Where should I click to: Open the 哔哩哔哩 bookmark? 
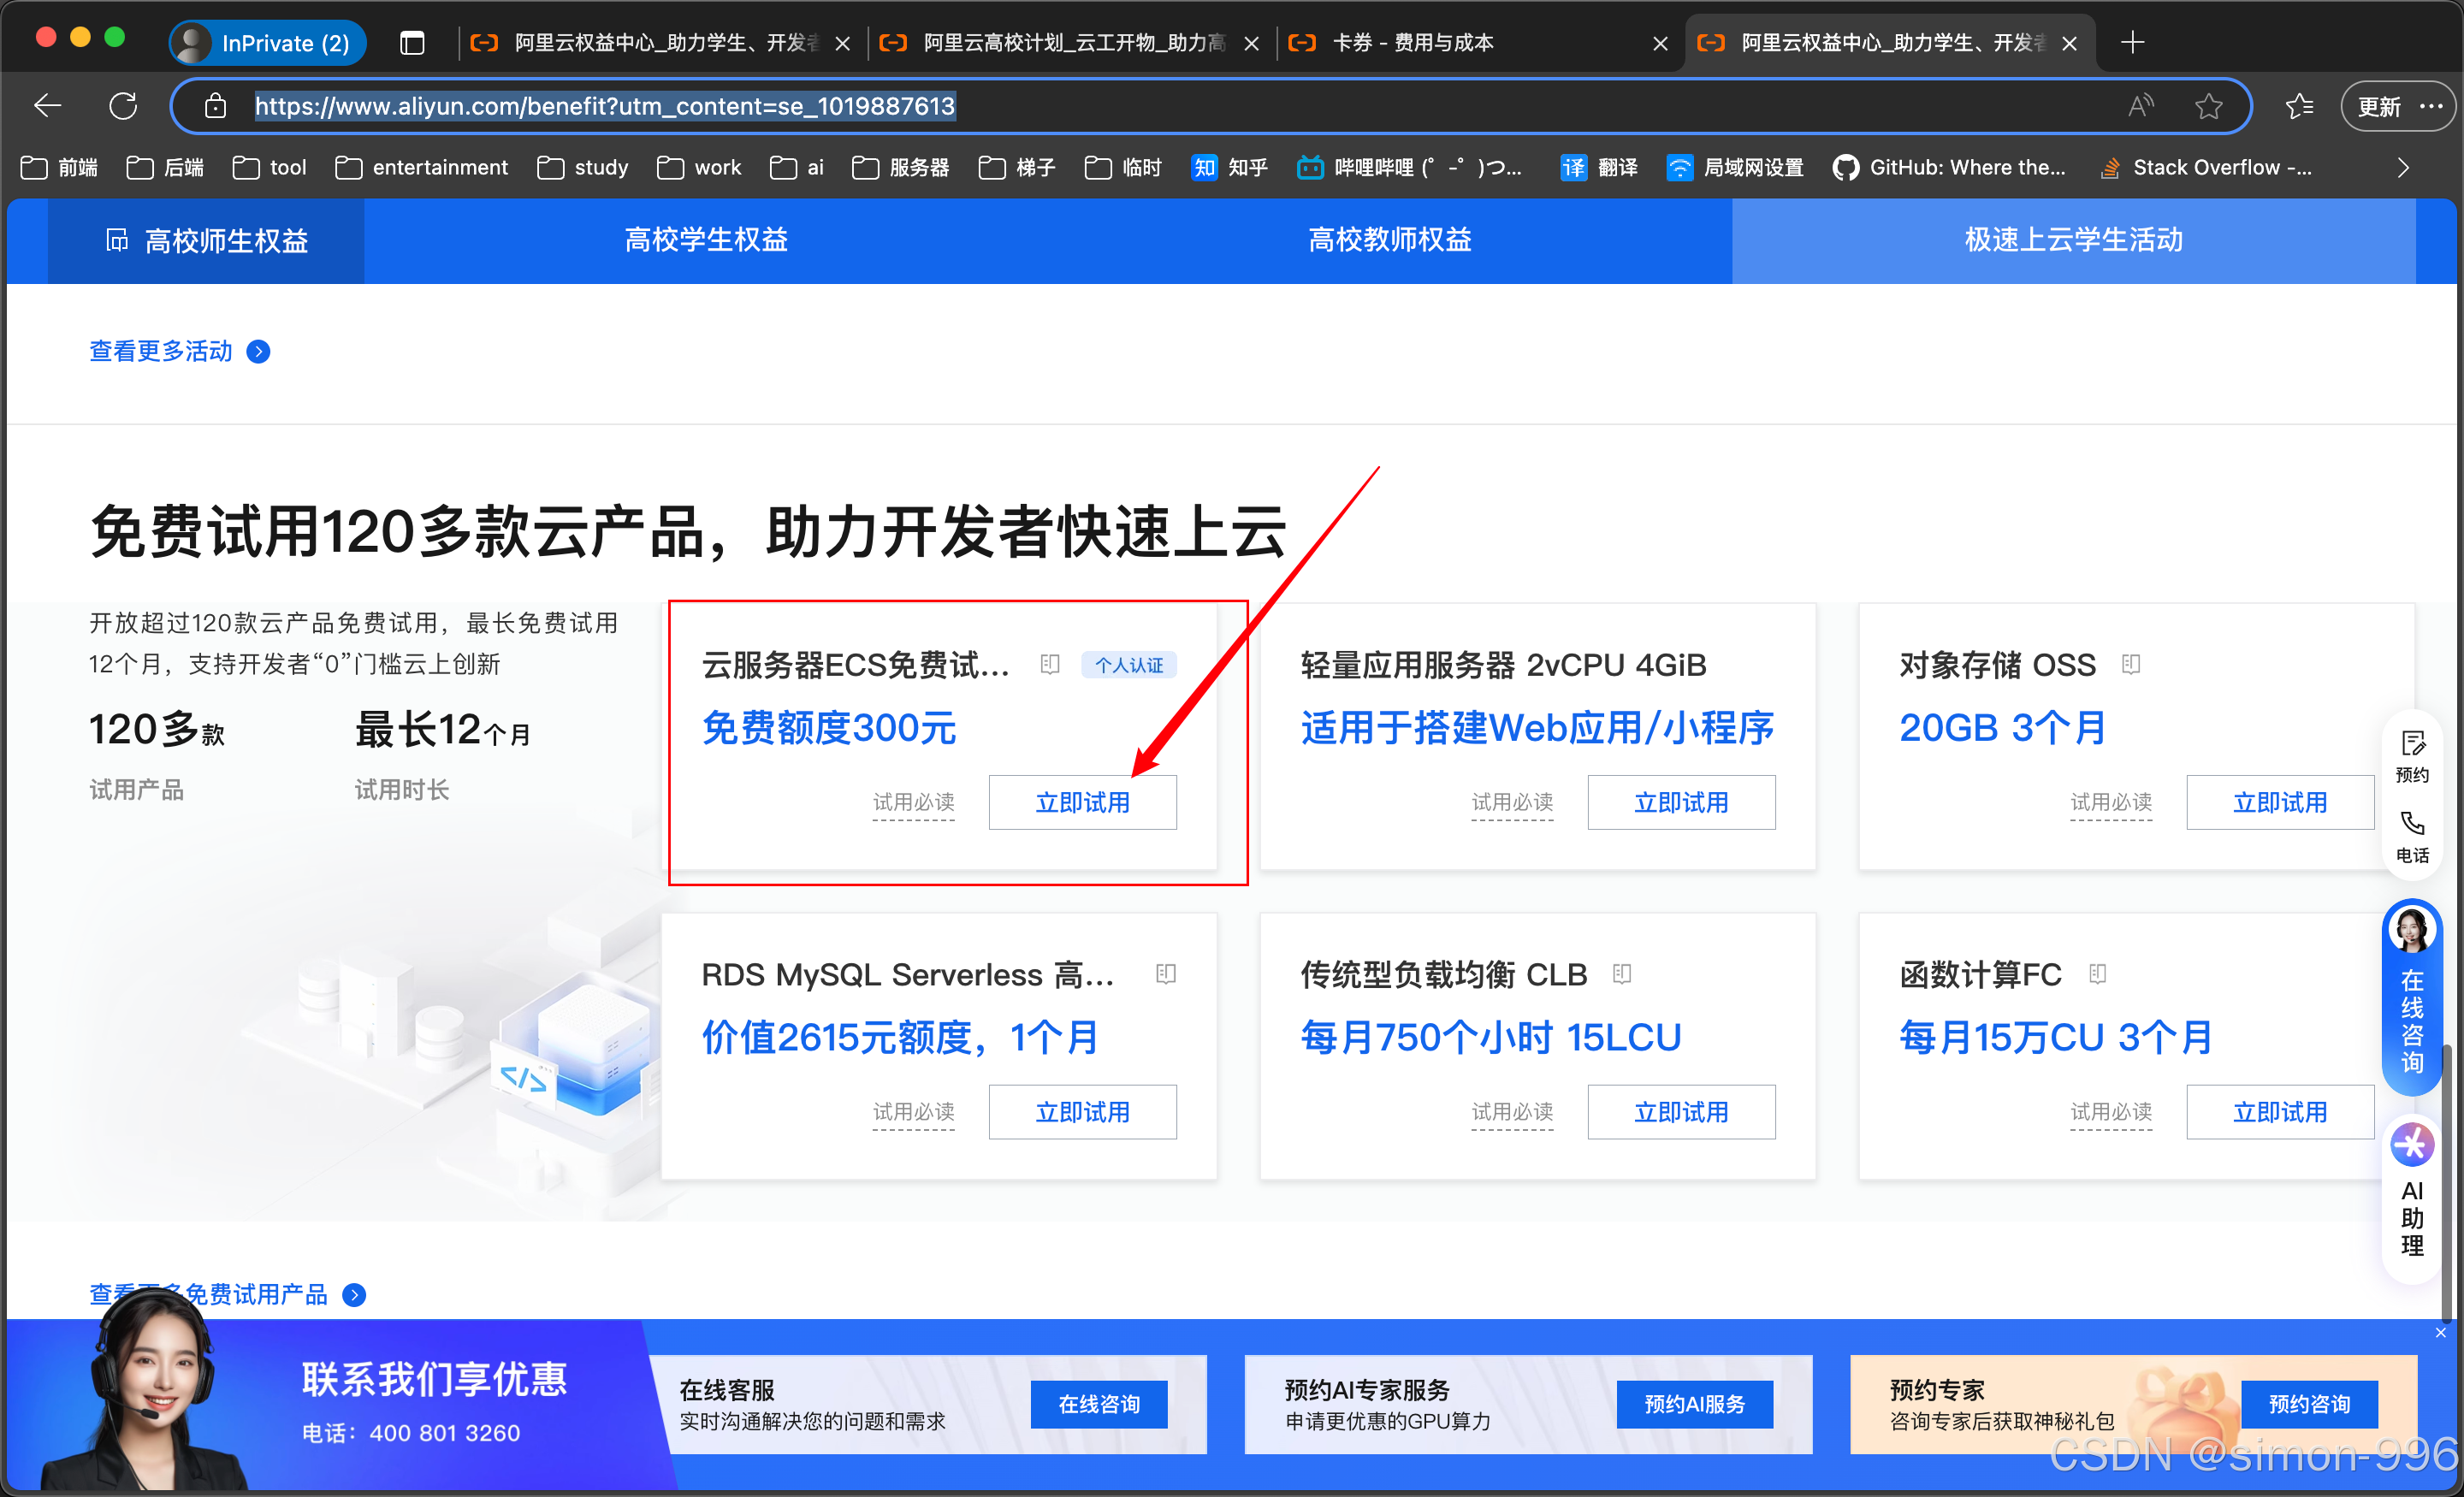click(x=1409, y=167)
